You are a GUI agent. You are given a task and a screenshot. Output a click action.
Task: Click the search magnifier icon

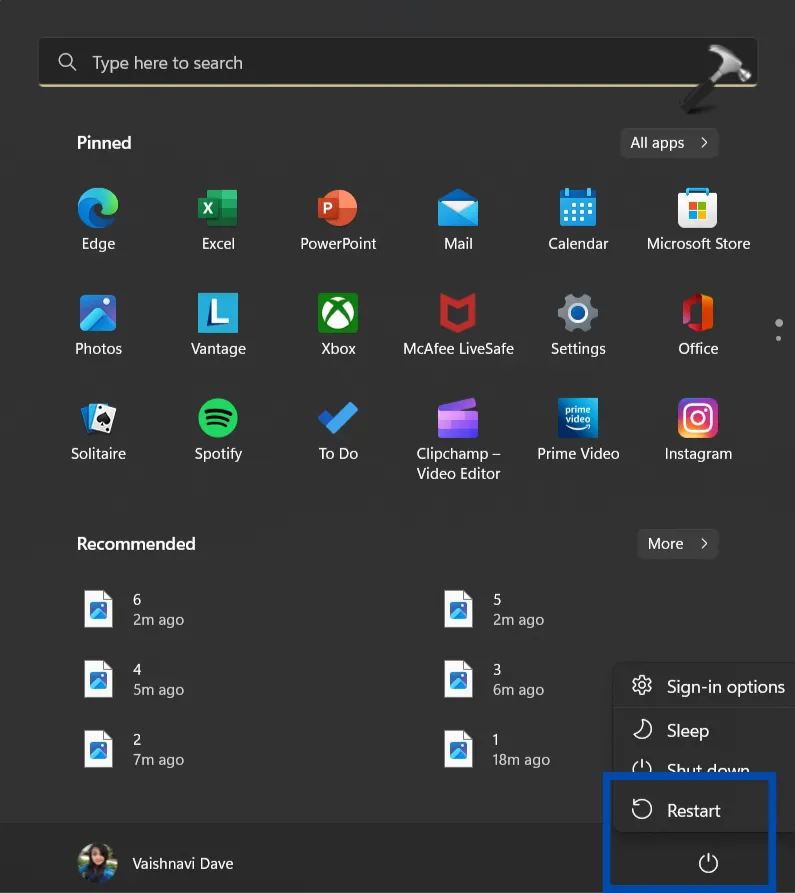tap(67, 62)
